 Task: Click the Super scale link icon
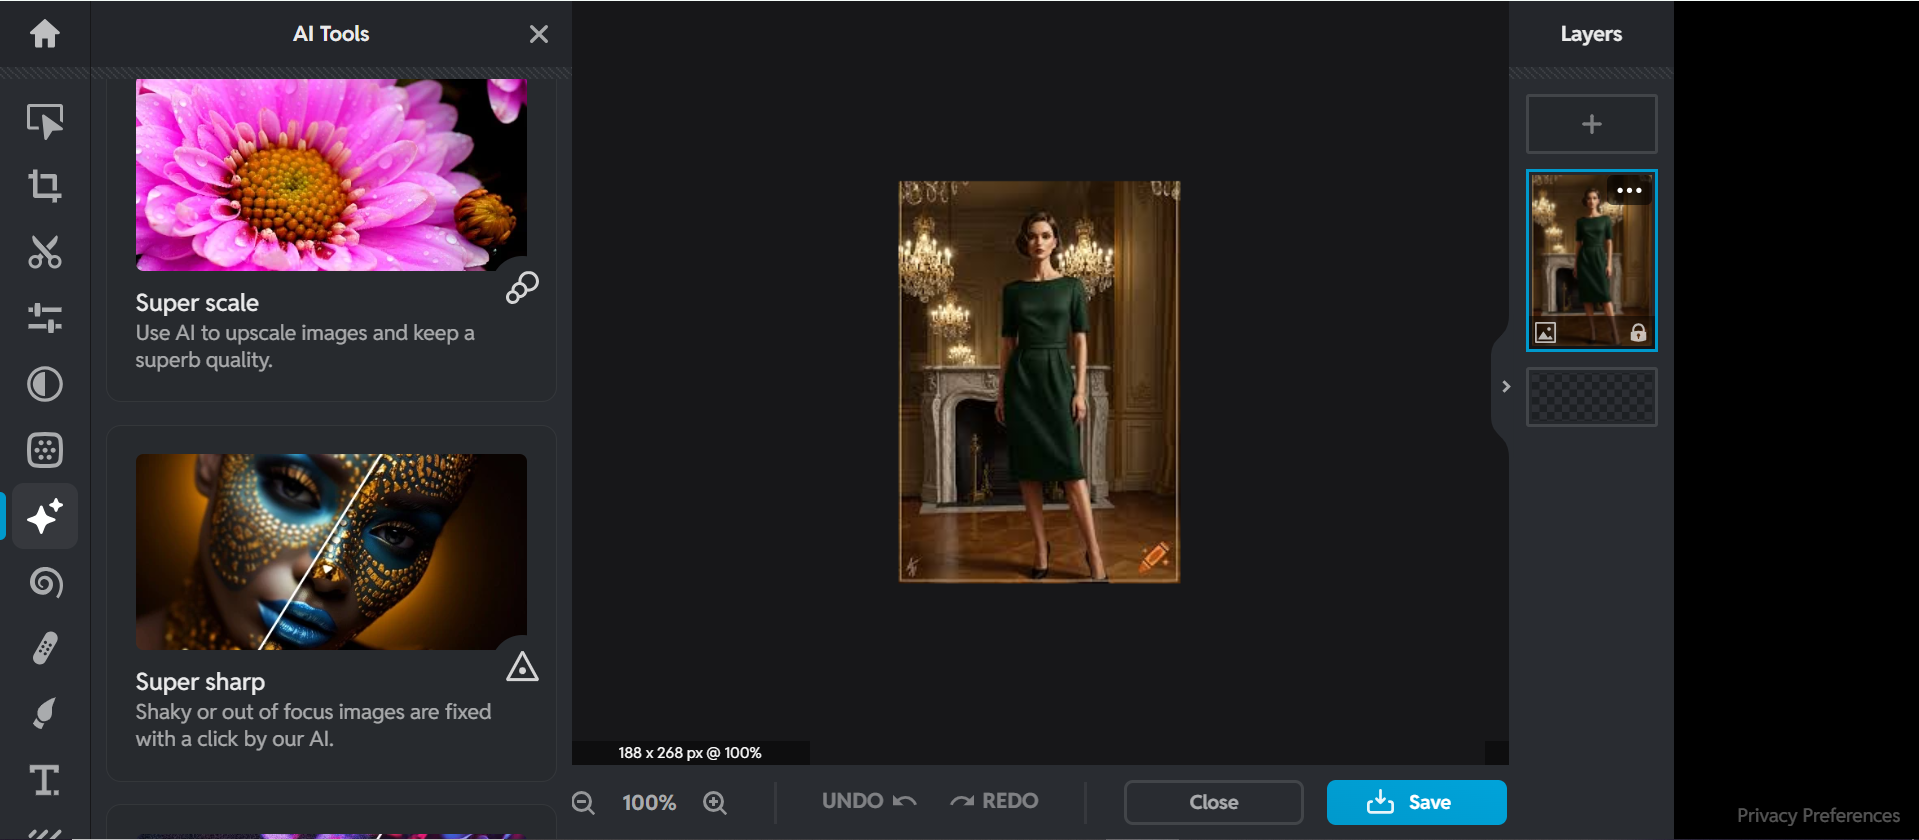[x=522, y=288]
